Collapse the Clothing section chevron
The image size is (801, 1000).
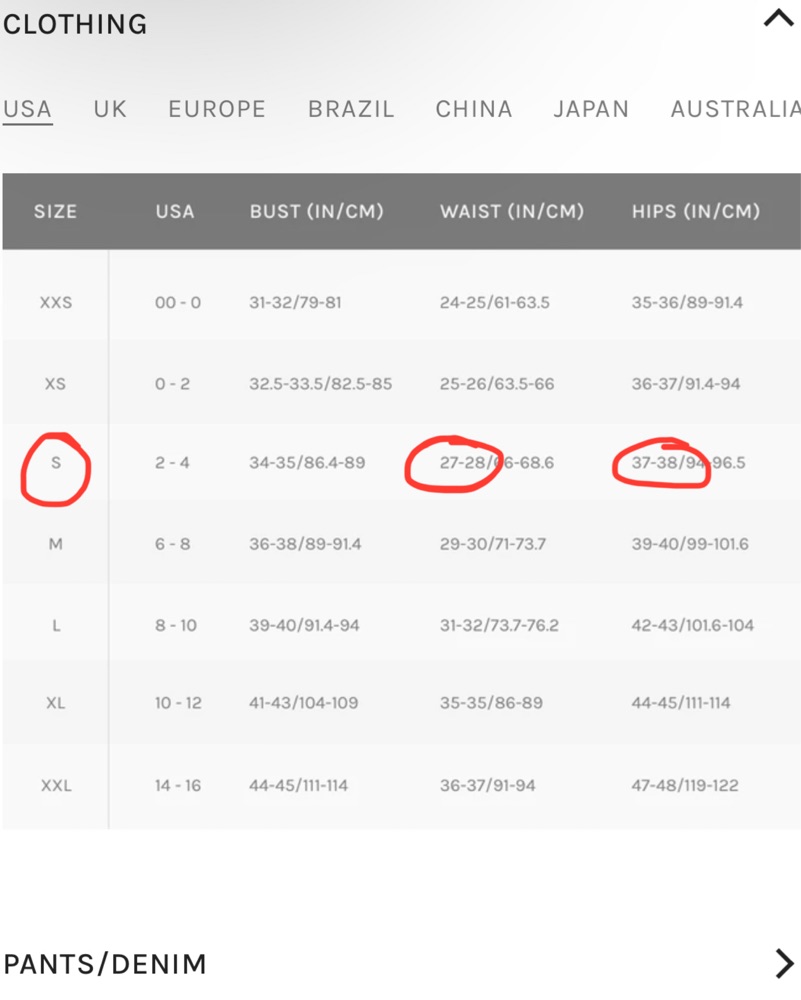click(x=778, y=19)
